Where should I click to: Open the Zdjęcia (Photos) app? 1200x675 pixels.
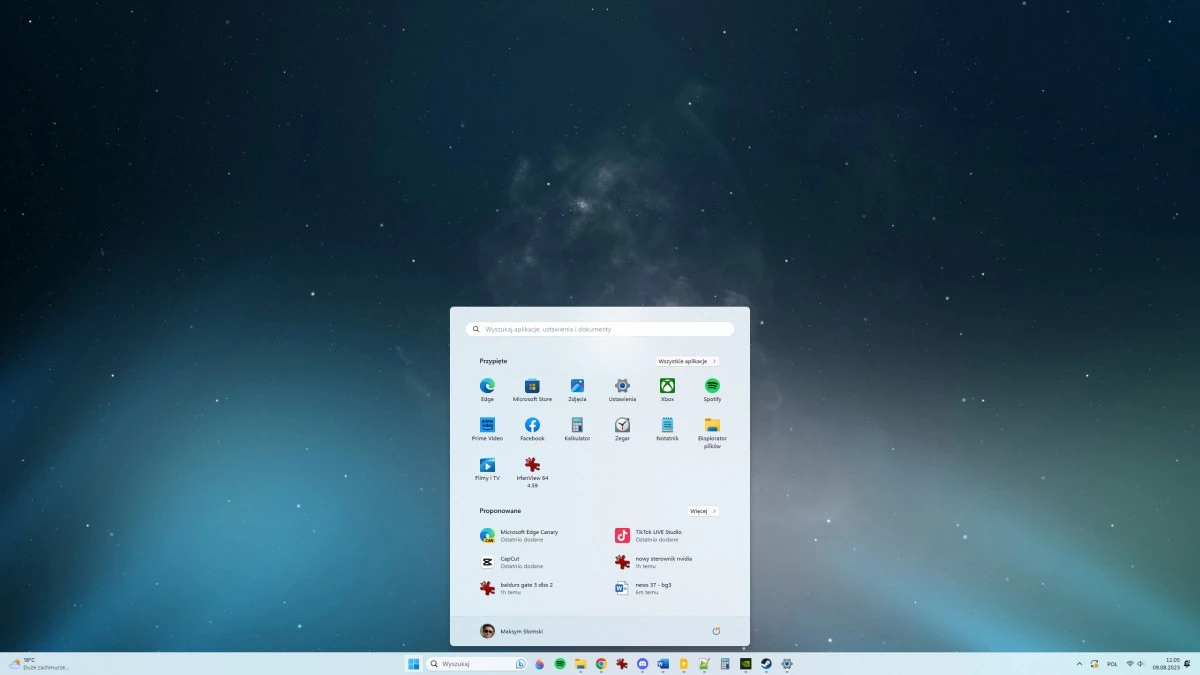pyautogui.click(x=576, y=385)
